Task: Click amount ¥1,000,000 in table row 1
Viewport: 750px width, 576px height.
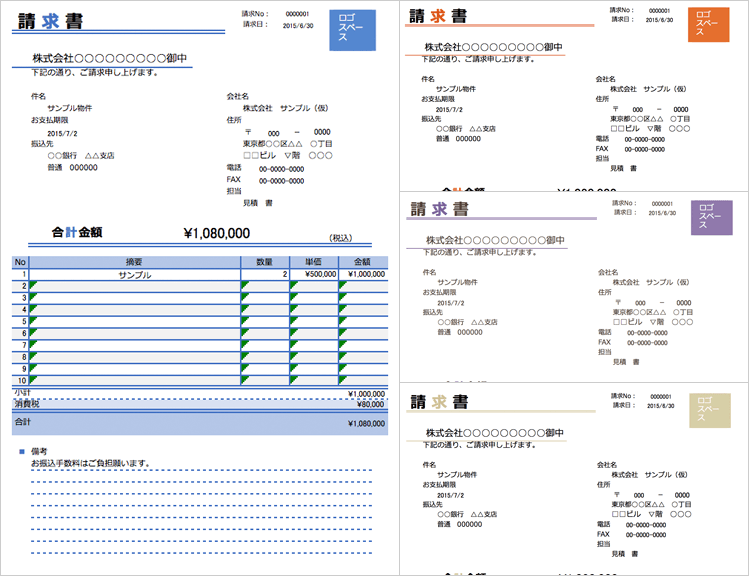Action: click(x=363, y=275)
